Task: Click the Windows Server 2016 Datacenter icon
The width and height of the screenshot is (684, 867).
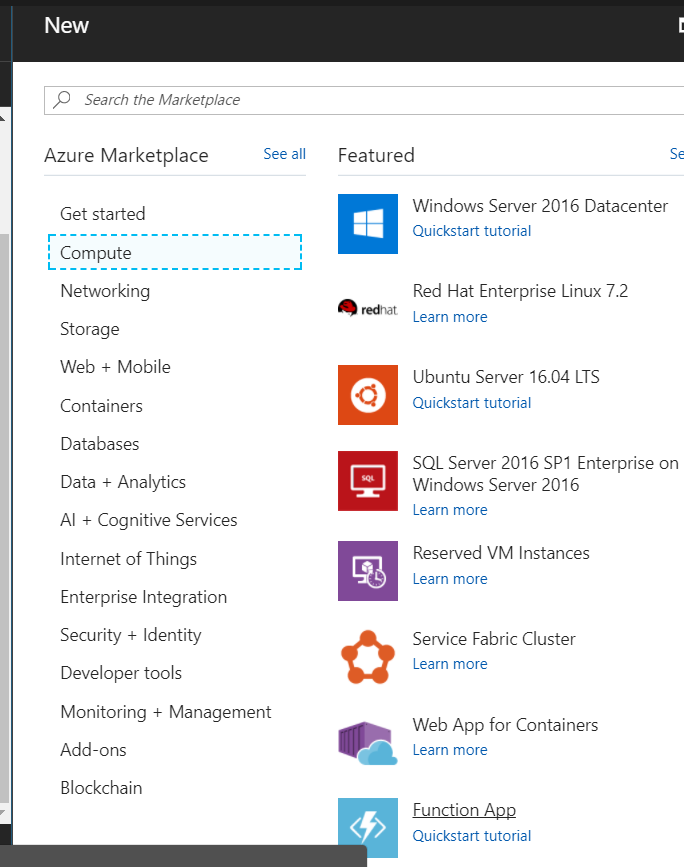Action: [x=368, y=224]
